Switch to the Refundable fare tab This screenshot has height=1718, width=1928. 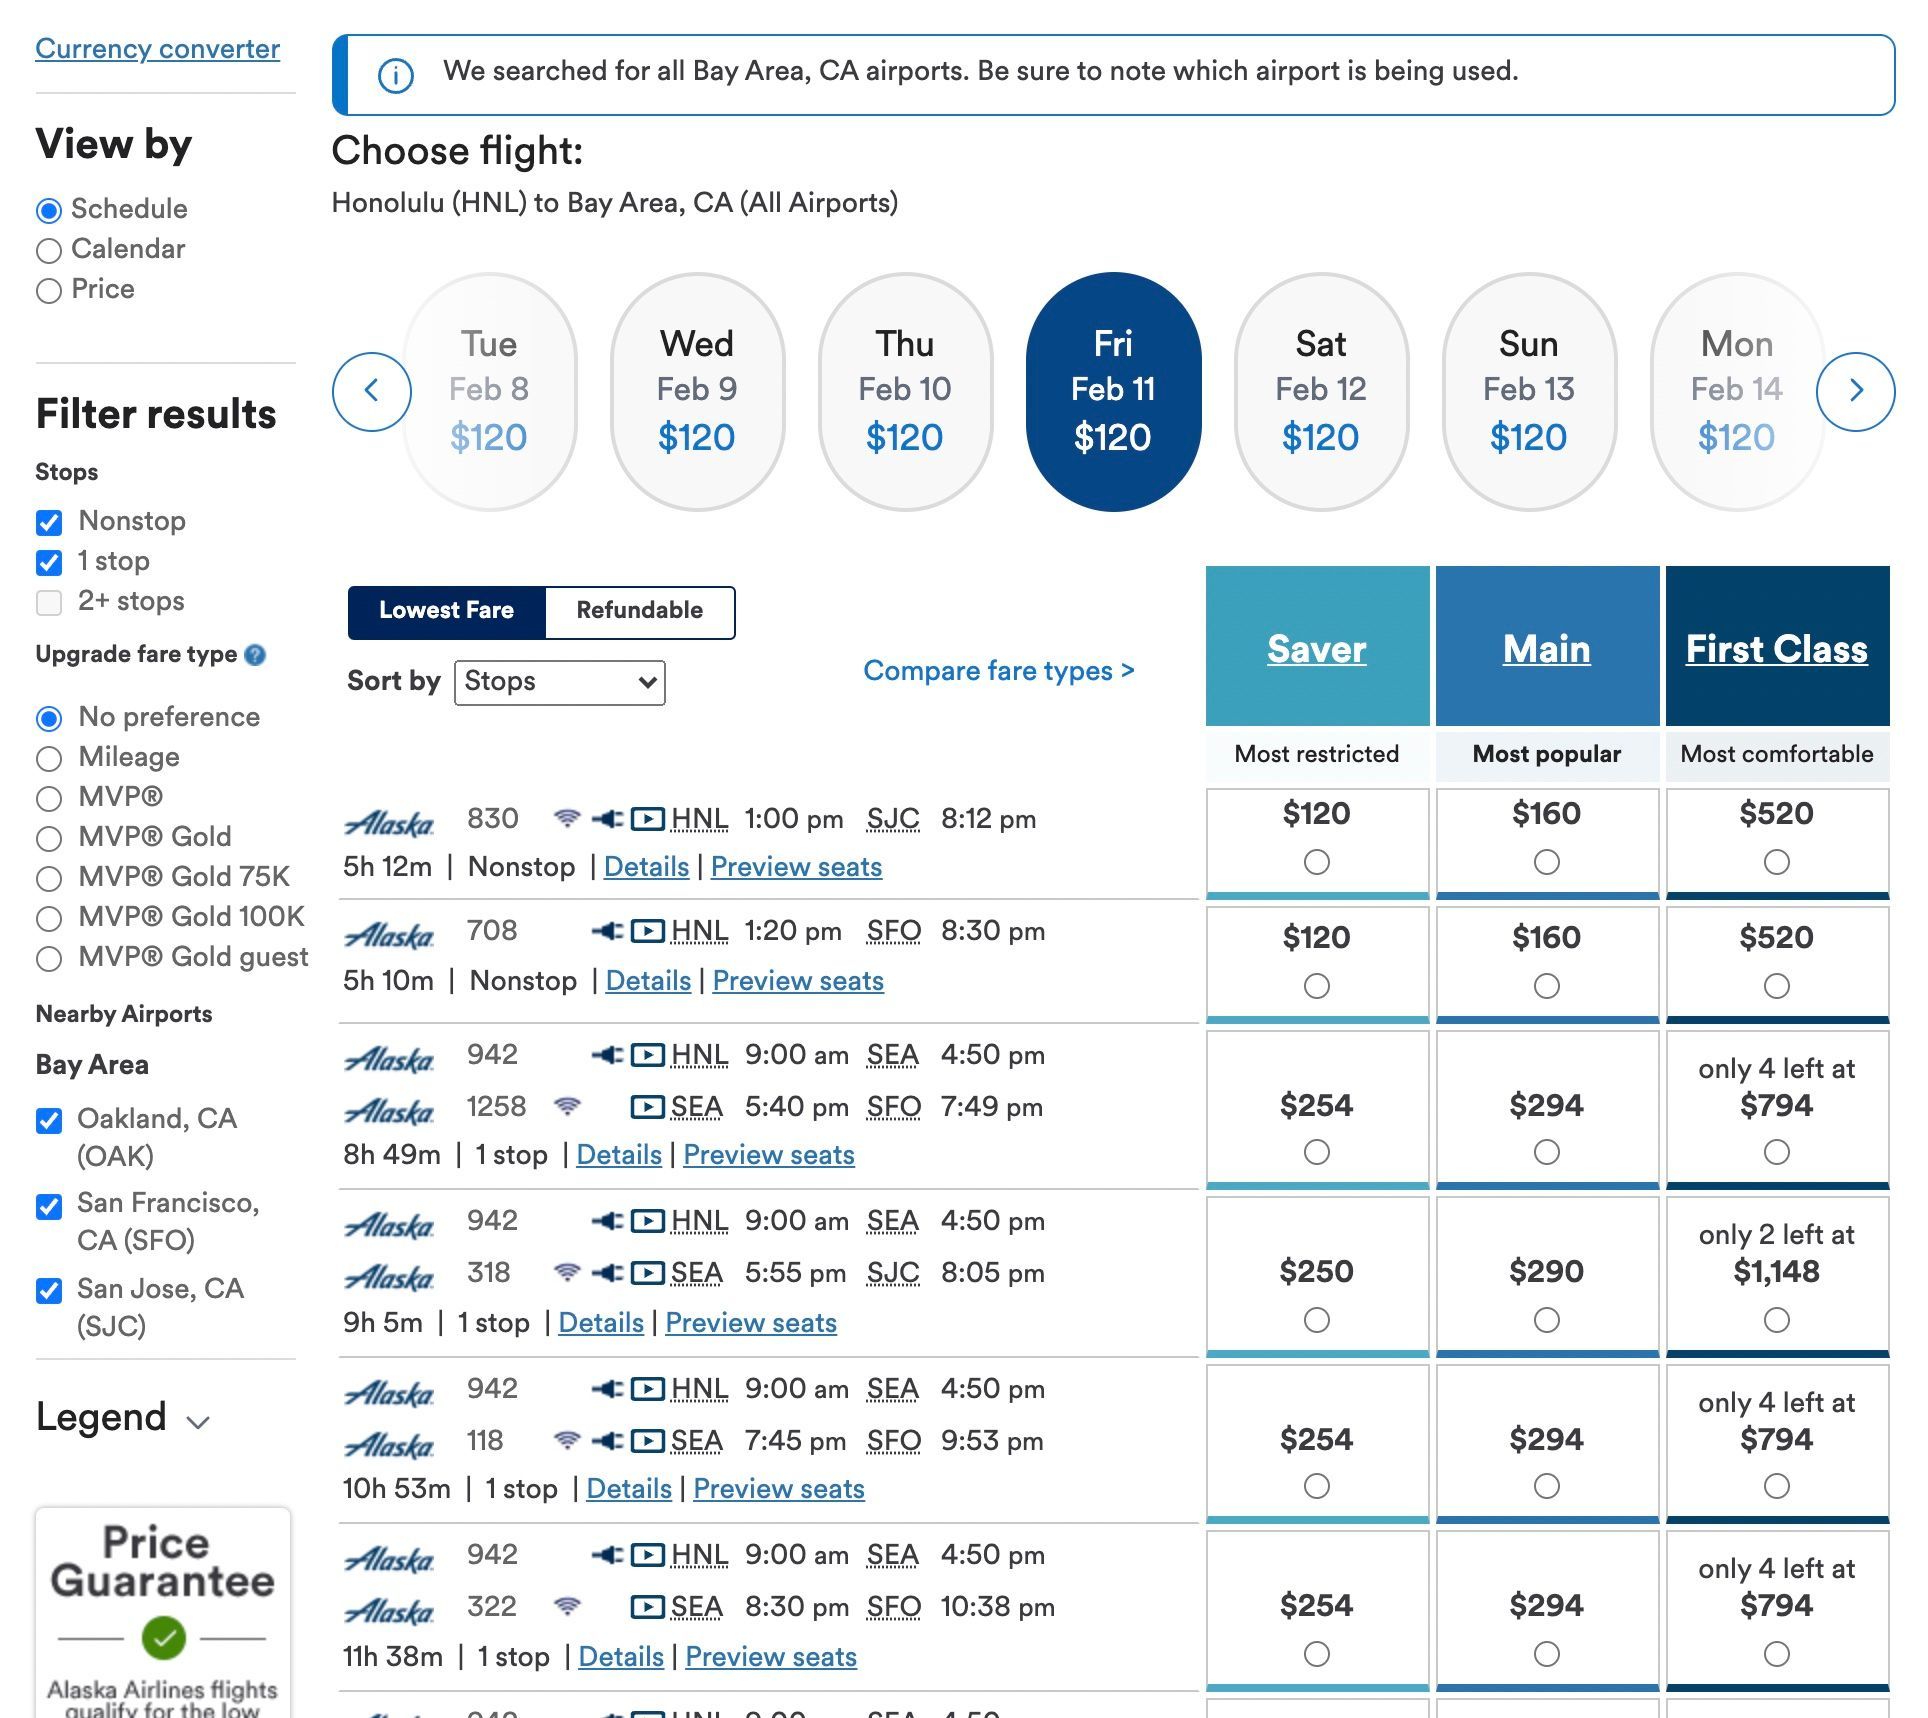639,611
